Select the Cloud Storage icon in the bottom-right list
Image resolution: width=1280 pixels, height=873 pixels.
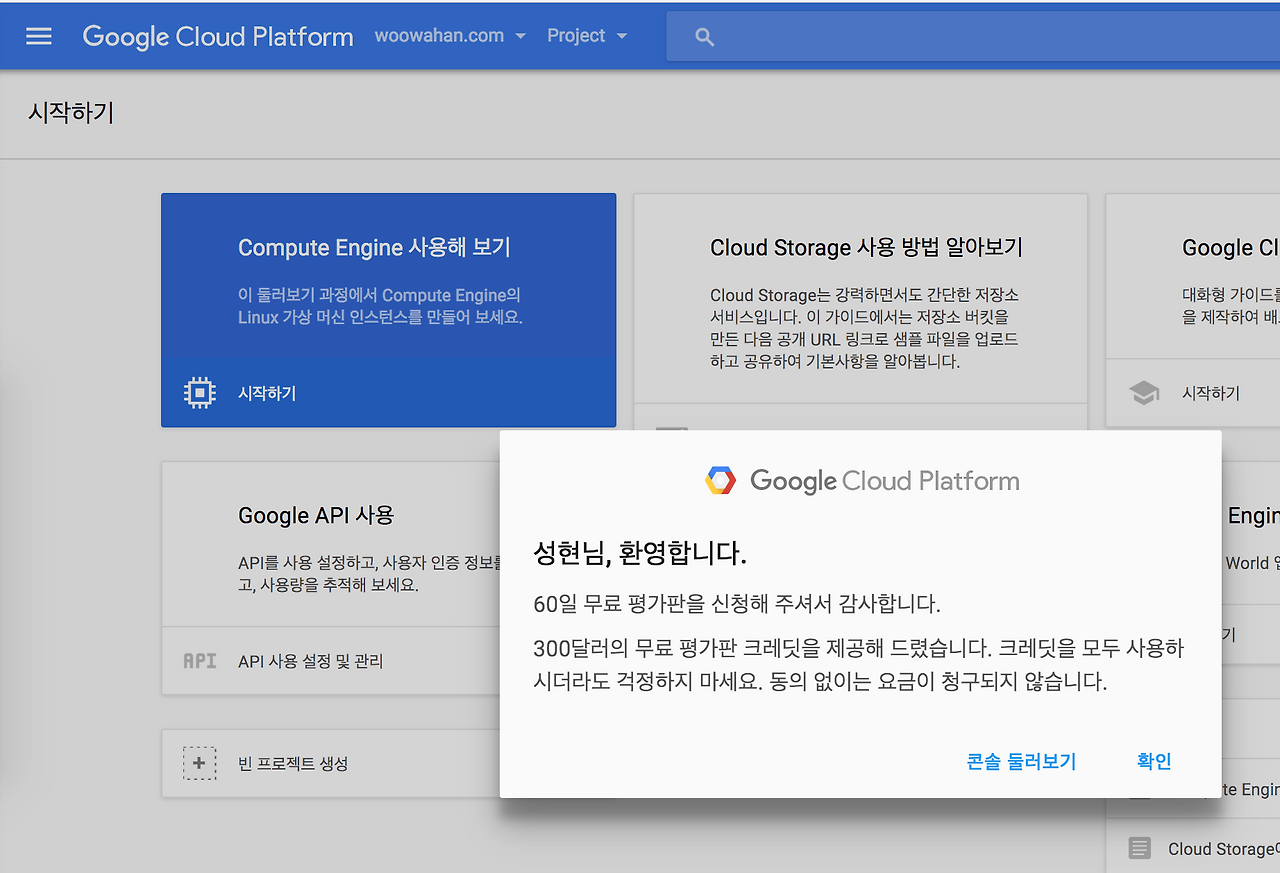coord(1139,848)
